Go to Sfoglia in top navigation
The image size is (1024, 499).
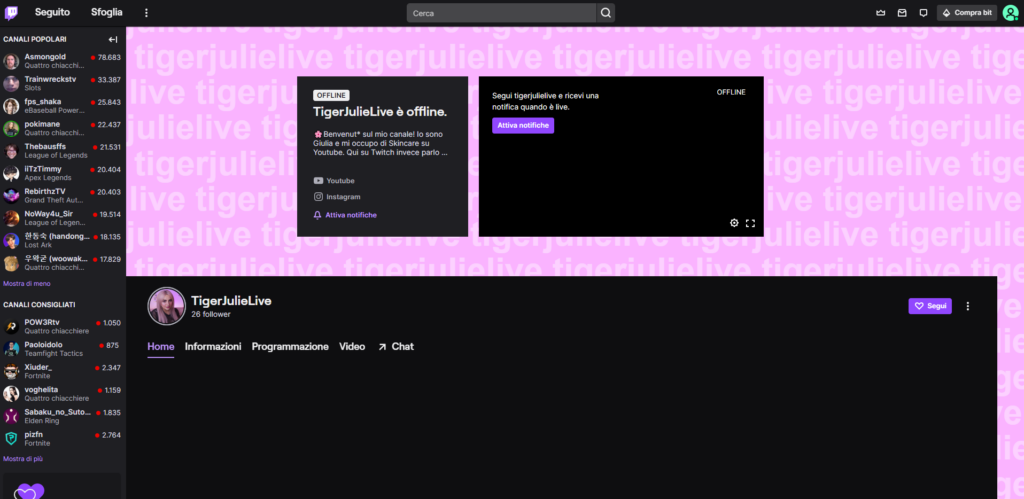click(x=106, y=12)
